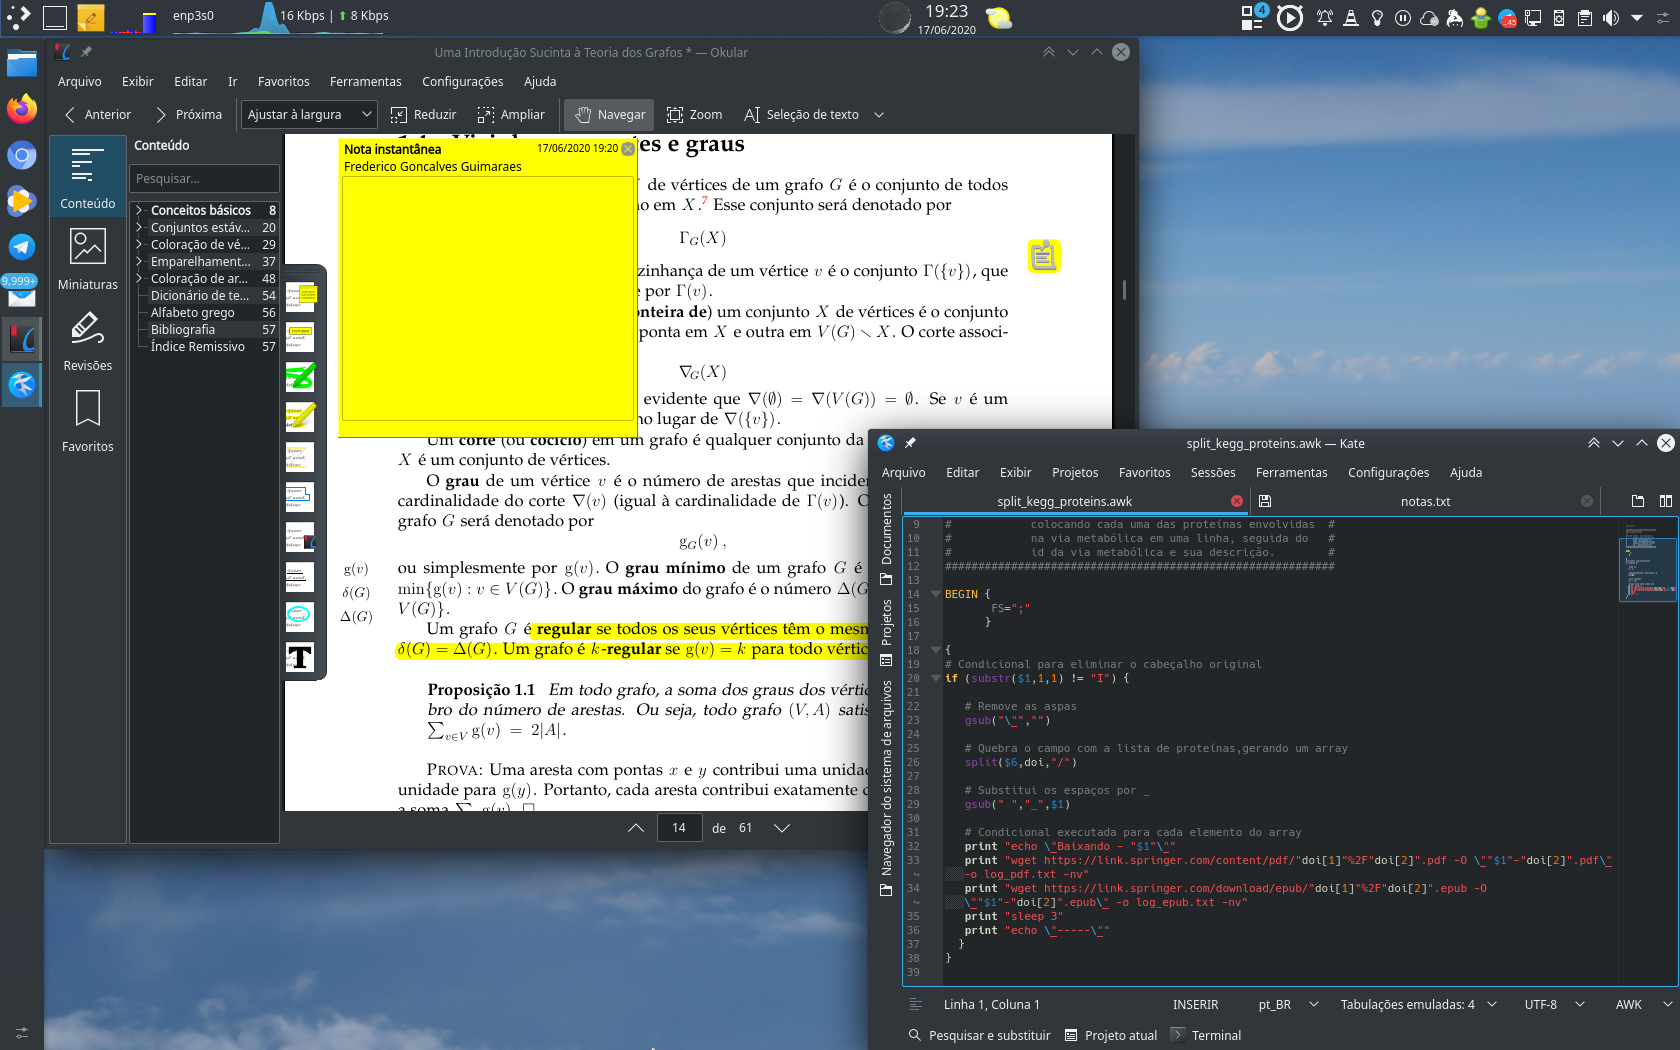The width and height of the screenshot is (1680, 1050).
Task: Open UTF-8 encoding dropdown
Action: coord(1554,1005)
